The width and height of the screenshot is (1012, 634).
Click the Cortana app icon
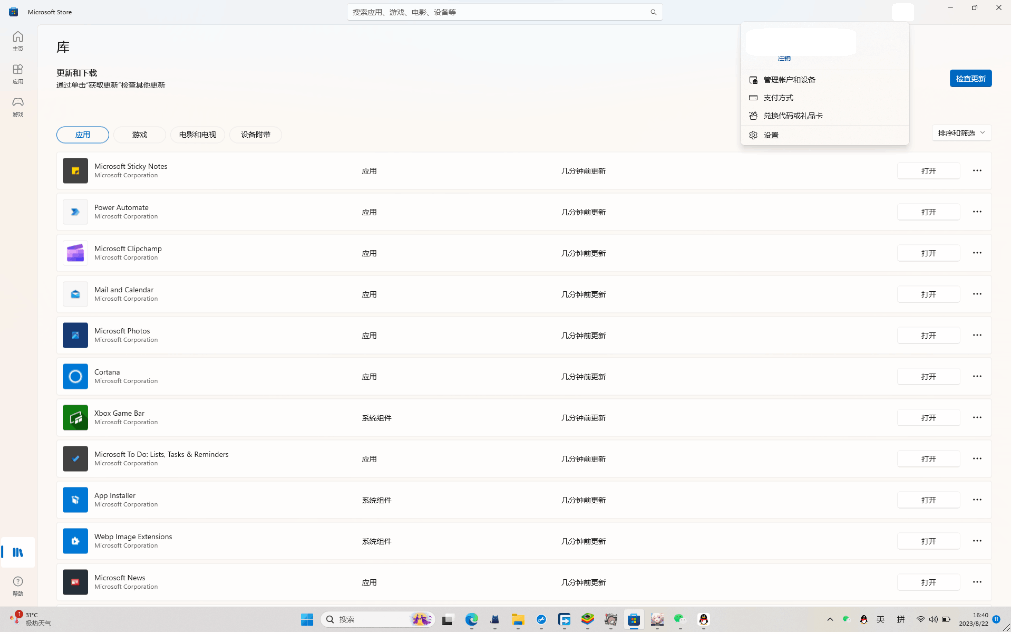click(75, 376)
